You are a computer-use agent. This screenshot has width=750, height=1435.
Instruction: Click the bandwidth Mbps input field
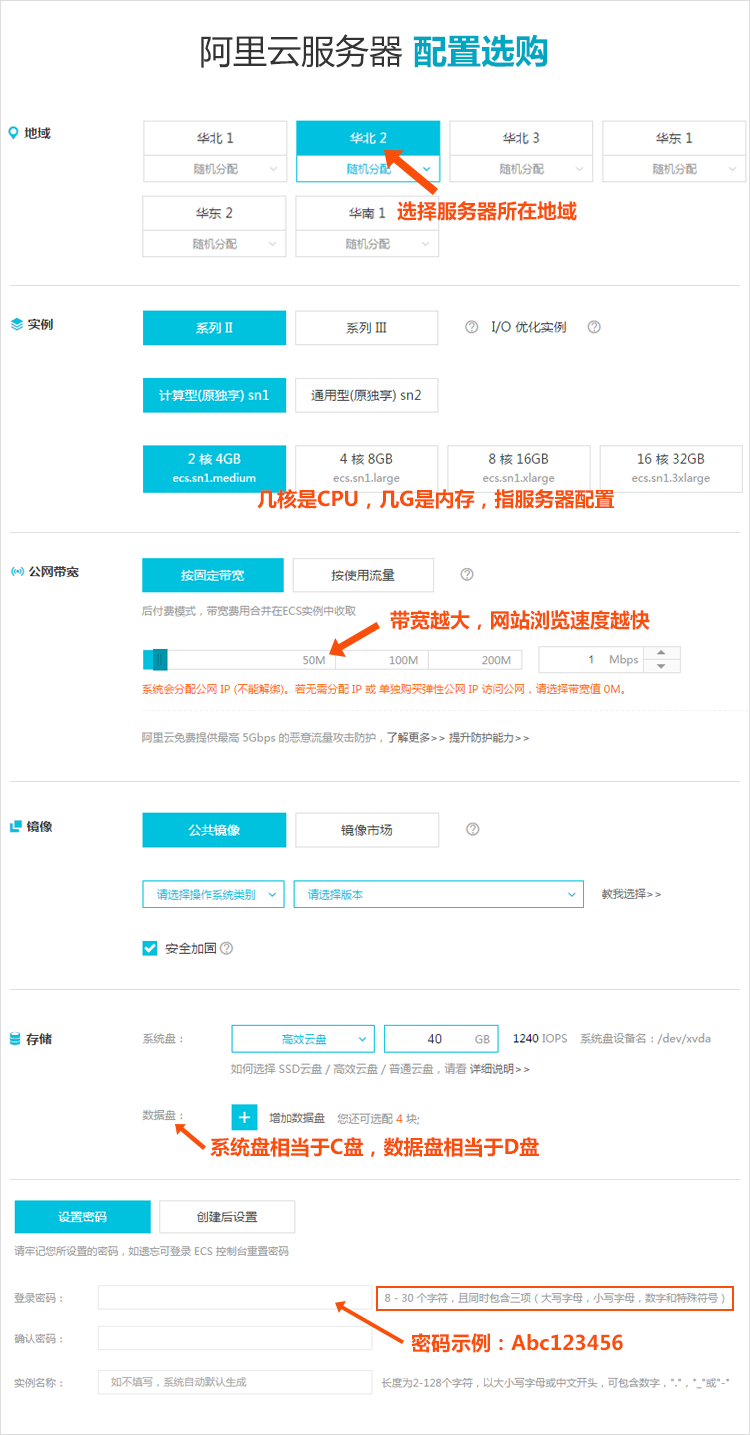(592, 660)
